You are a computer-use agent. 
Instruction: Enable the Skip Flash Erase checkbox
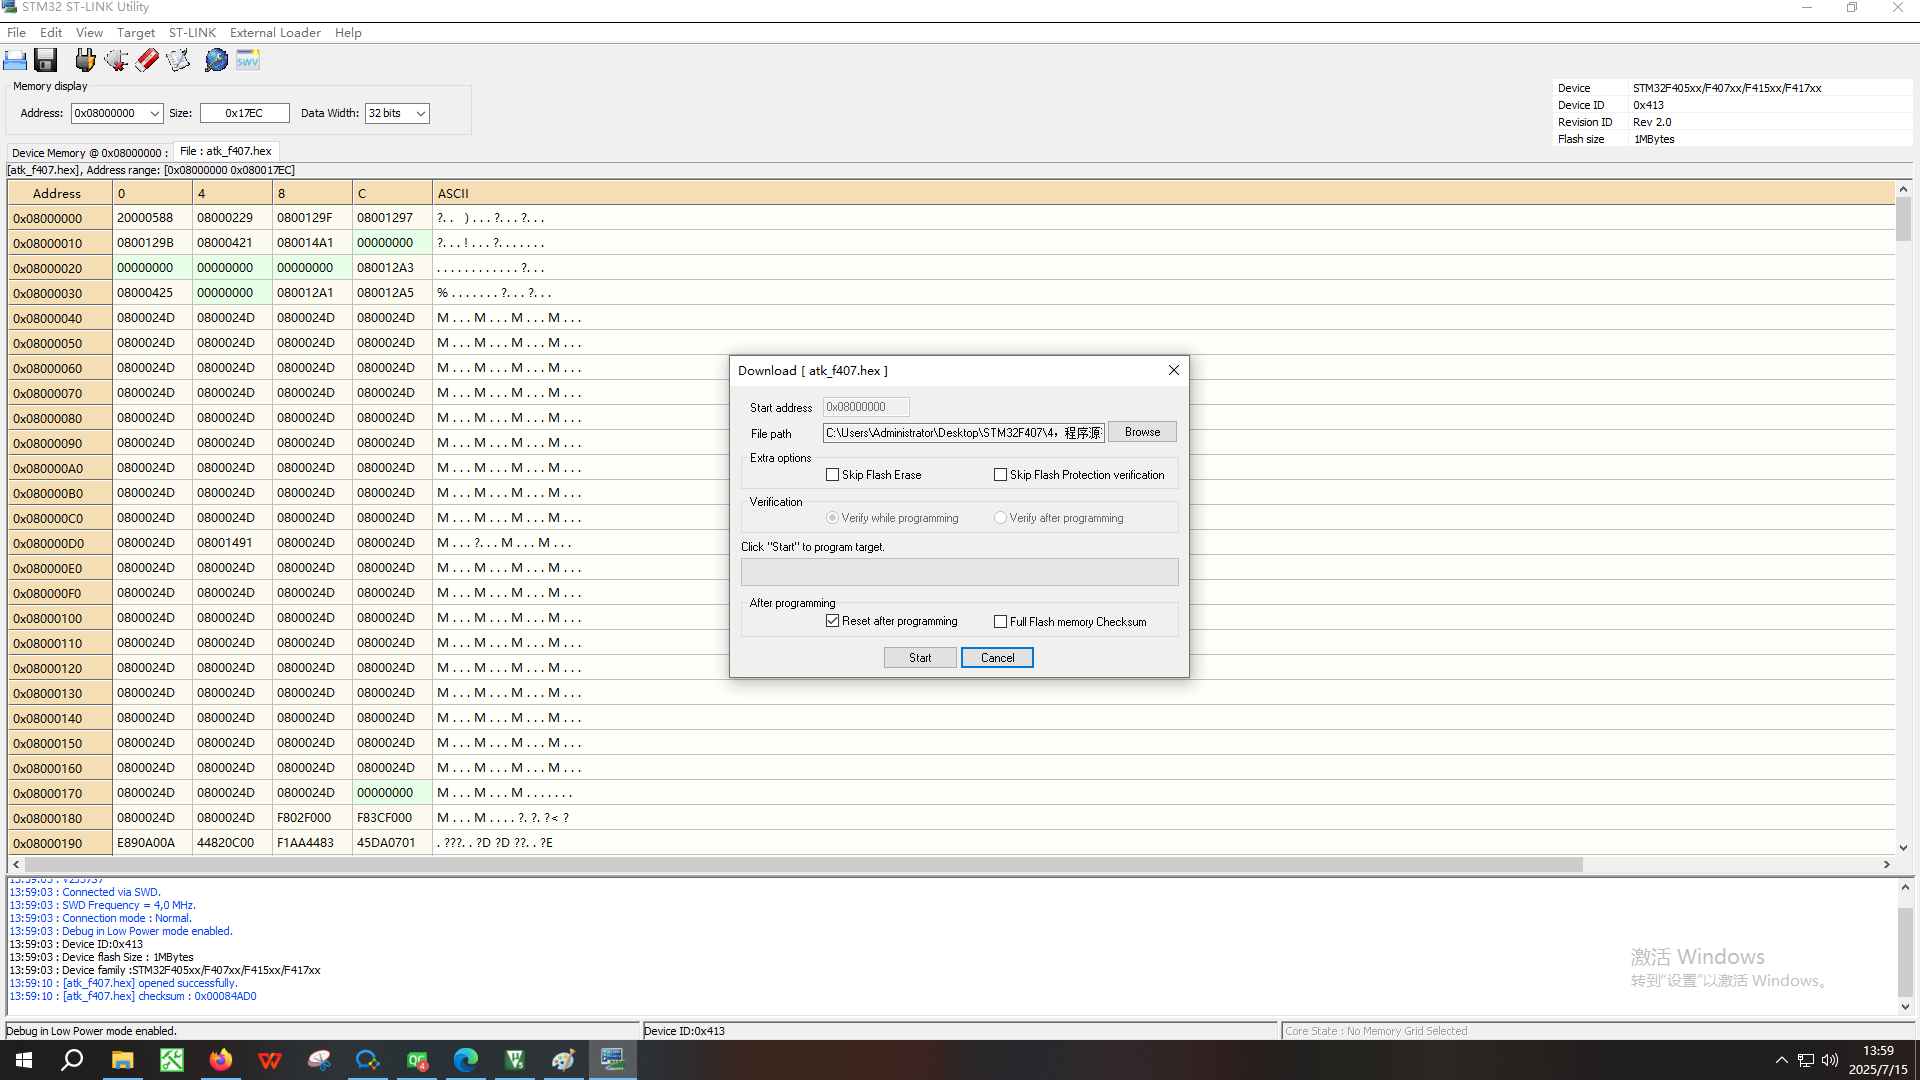[833, 475]
